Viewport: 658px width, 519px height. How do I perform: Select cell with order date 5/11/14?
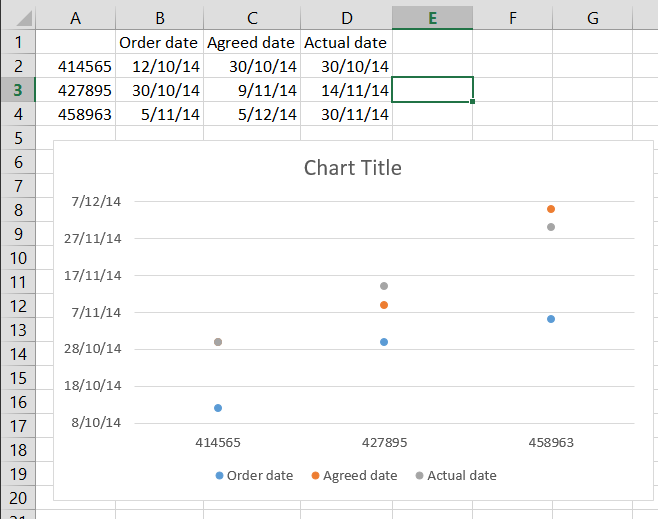click(x=159, y=114)
